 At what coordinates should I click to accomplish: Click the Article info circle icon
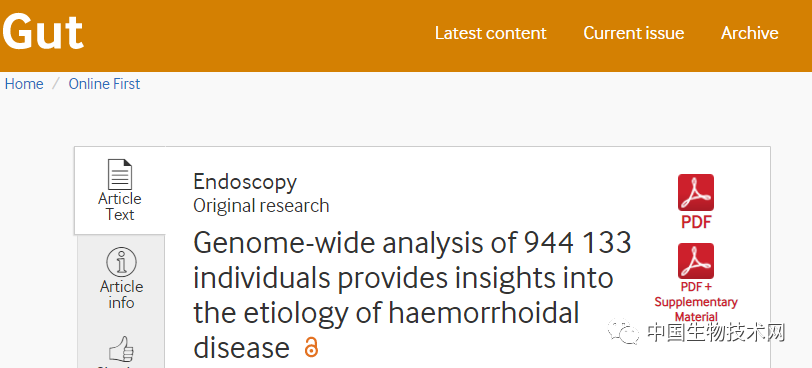pyautogui.click(x=121, y=262)
